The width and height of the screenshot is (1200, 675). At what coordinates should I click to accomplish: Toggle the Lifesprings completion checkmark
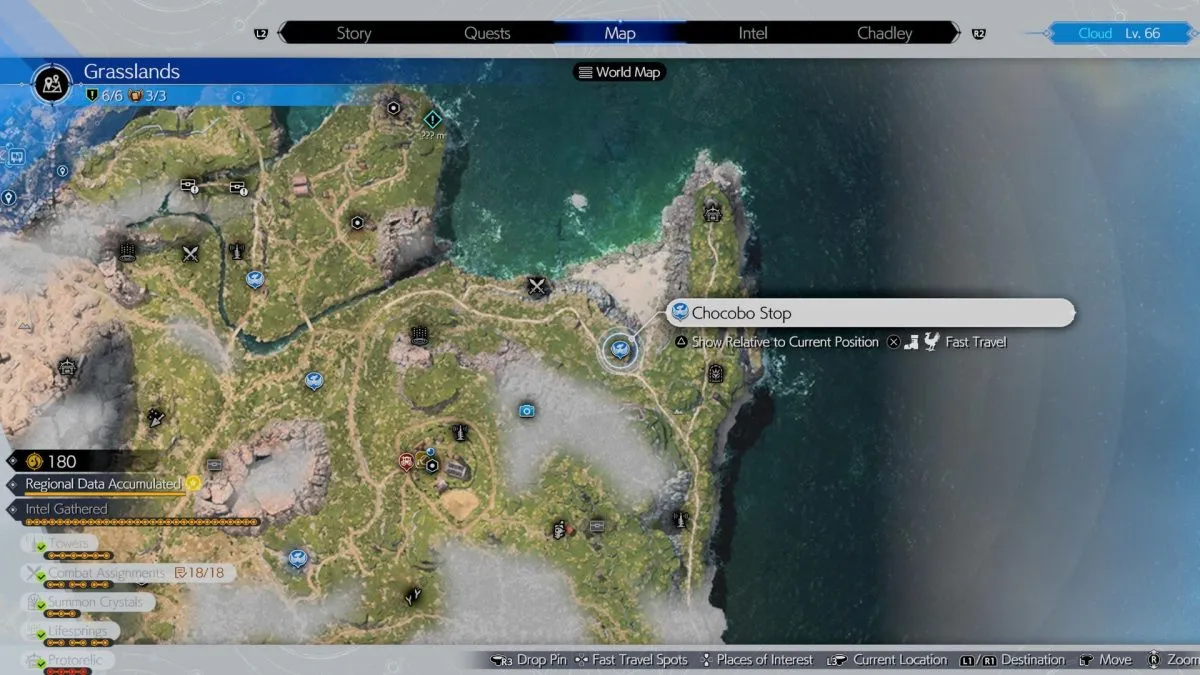[x=39, y=633]
